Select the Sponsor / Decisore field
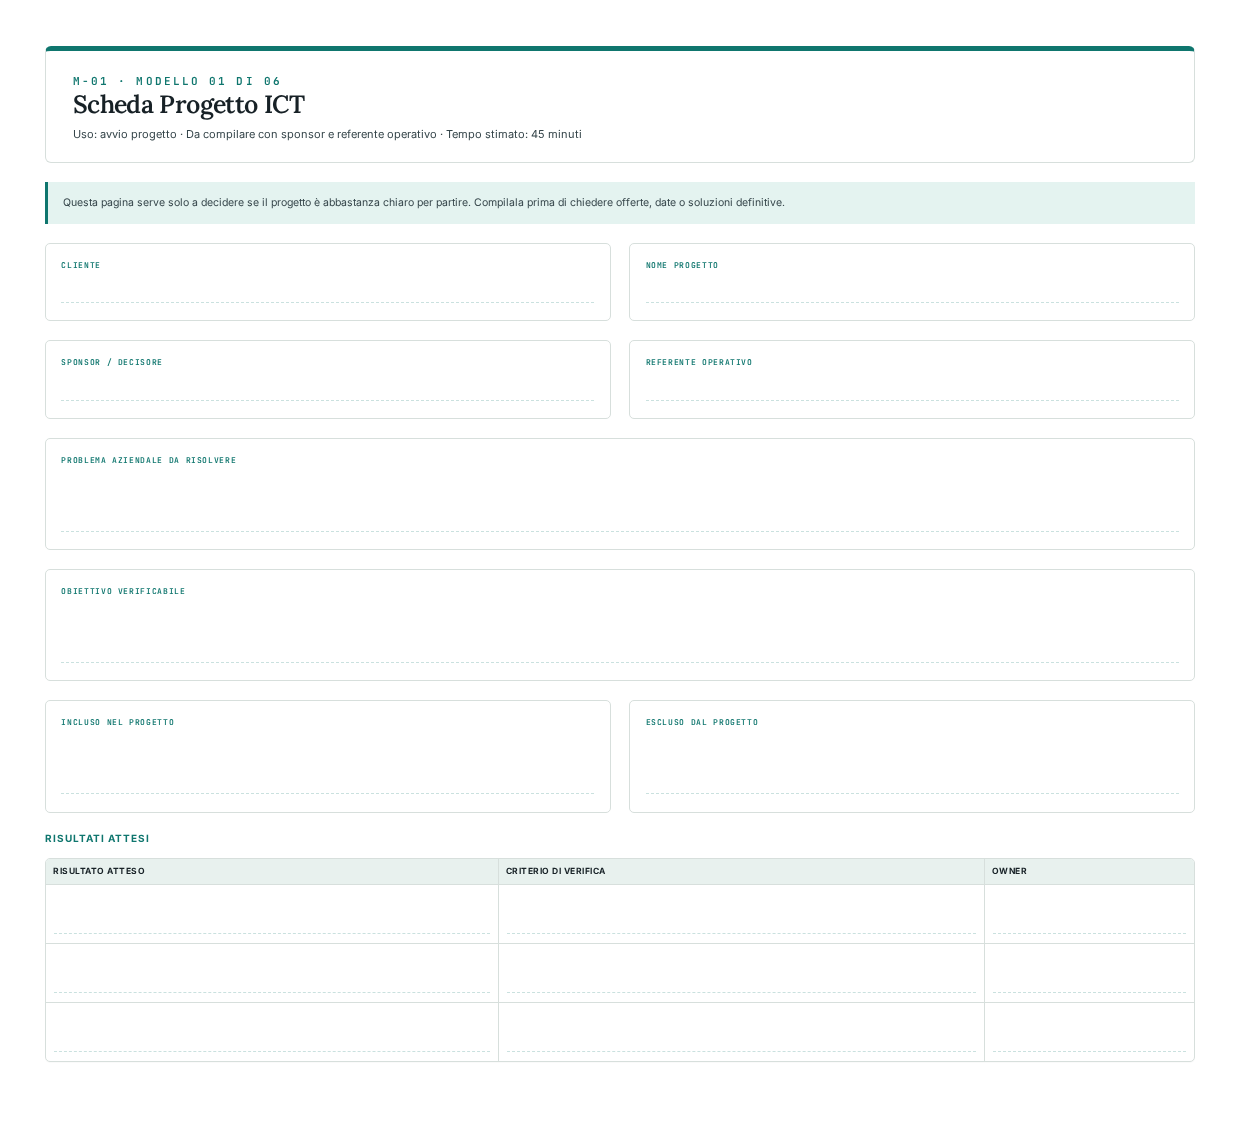The width and height of the screenshot is (1240, 1142). pos(327,388)
